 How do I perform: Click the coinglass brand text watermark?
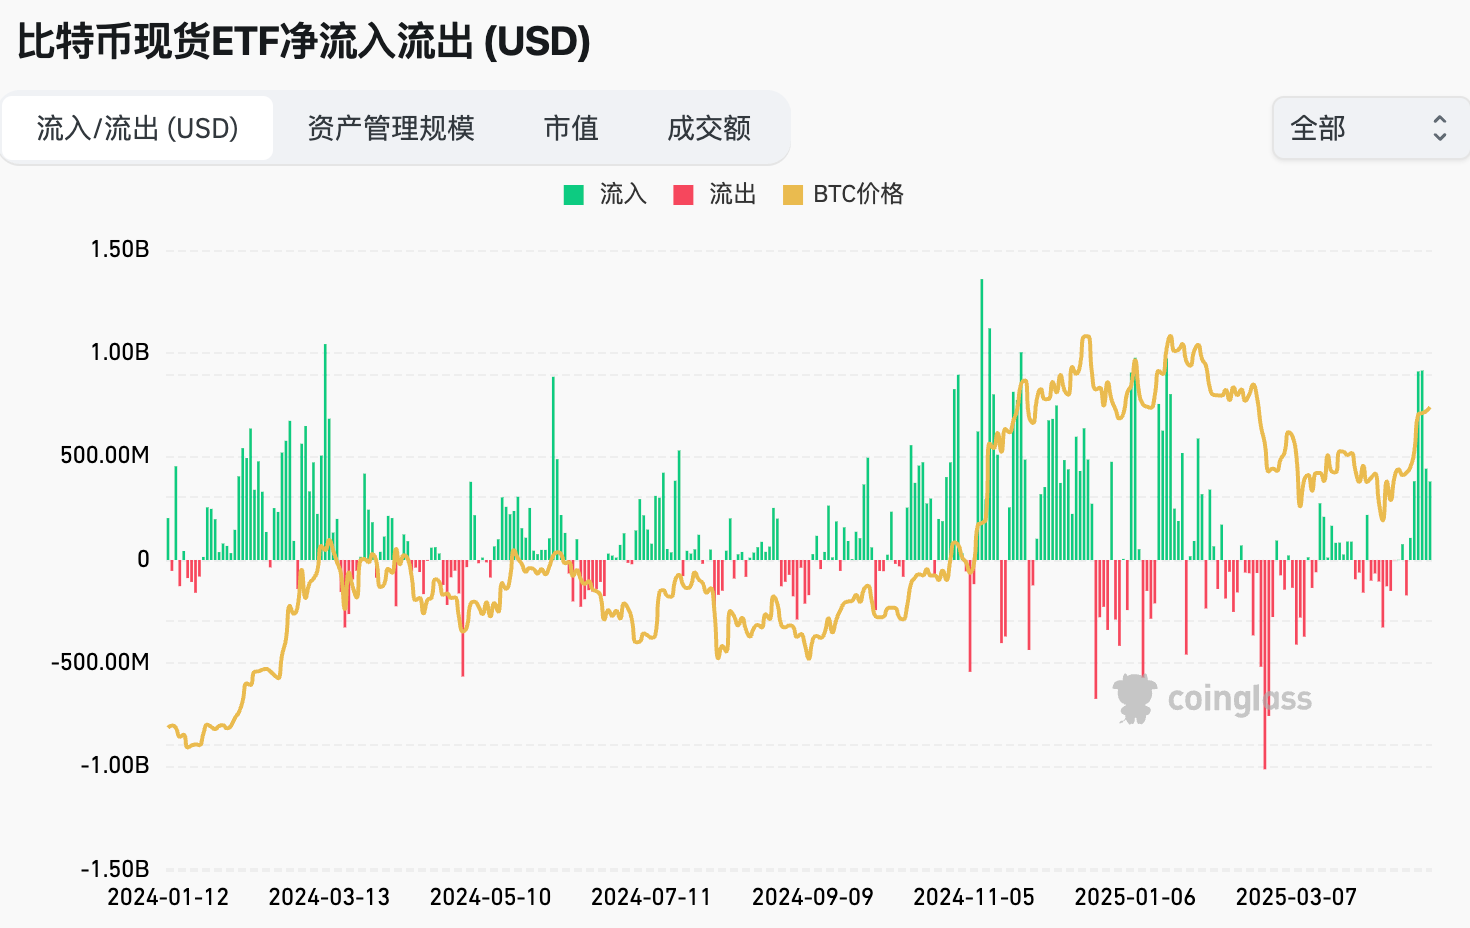pyautogui.click(x=1239, y=699)
